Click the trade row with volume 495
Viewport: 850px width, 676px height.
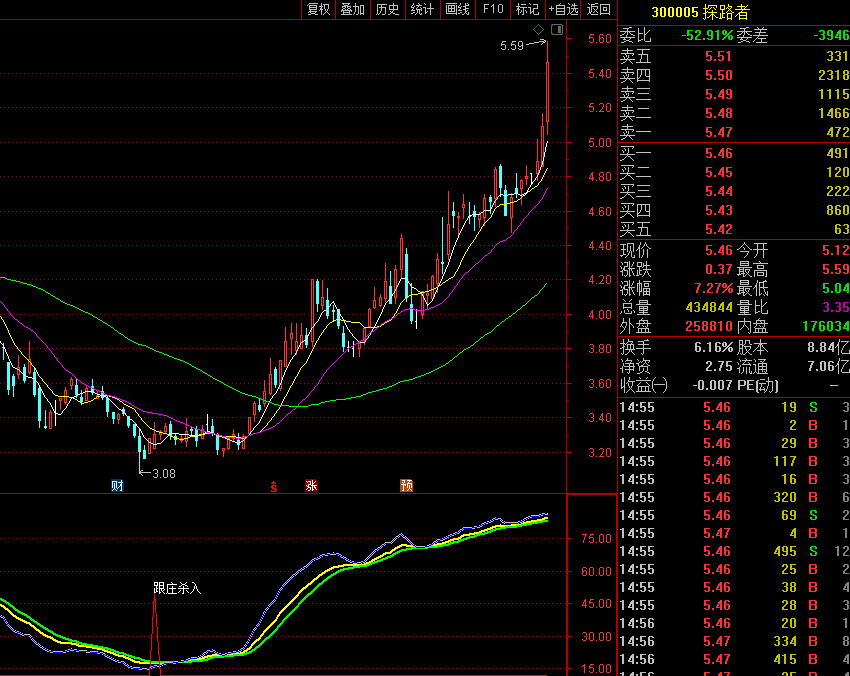tap(734, 551)
